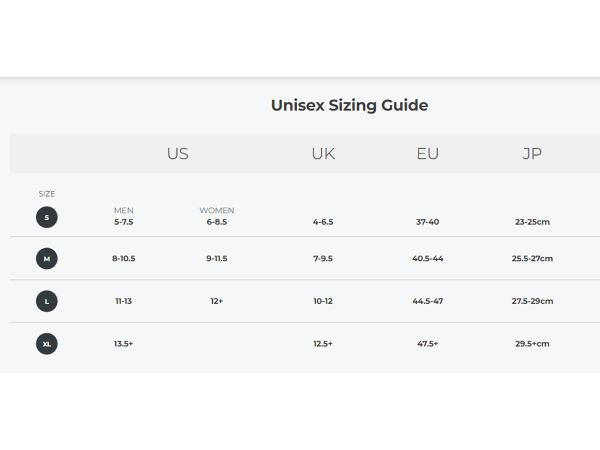The width and height of the screenshot is (600, 450).
Task: Click the MEN sub-label
Action: coord(124,210)
